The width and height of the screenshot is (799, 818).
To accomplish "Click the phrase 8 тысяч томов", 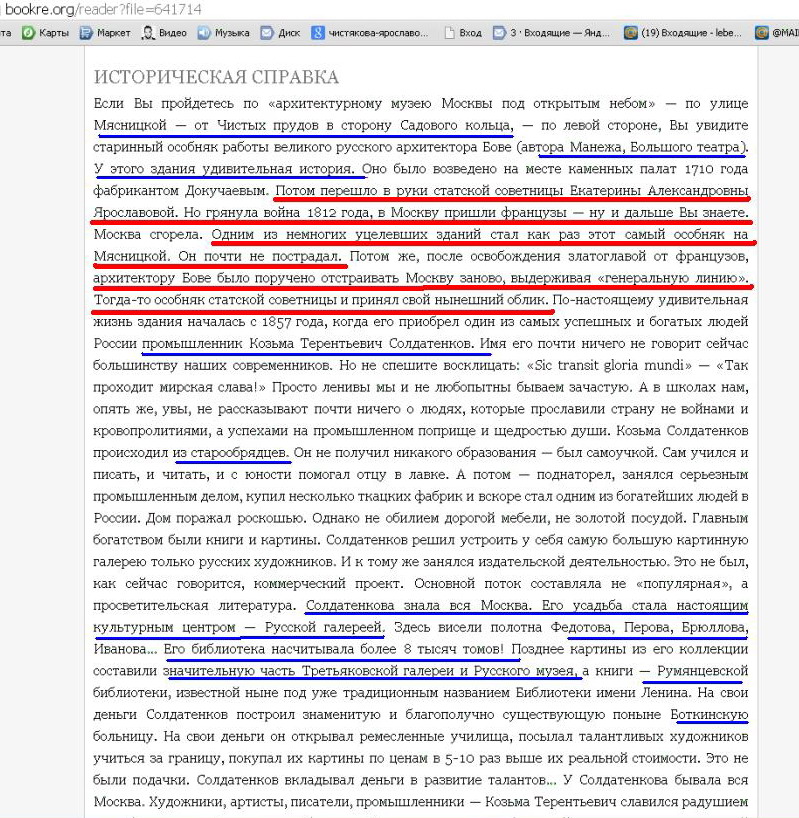I will (452, 649).
